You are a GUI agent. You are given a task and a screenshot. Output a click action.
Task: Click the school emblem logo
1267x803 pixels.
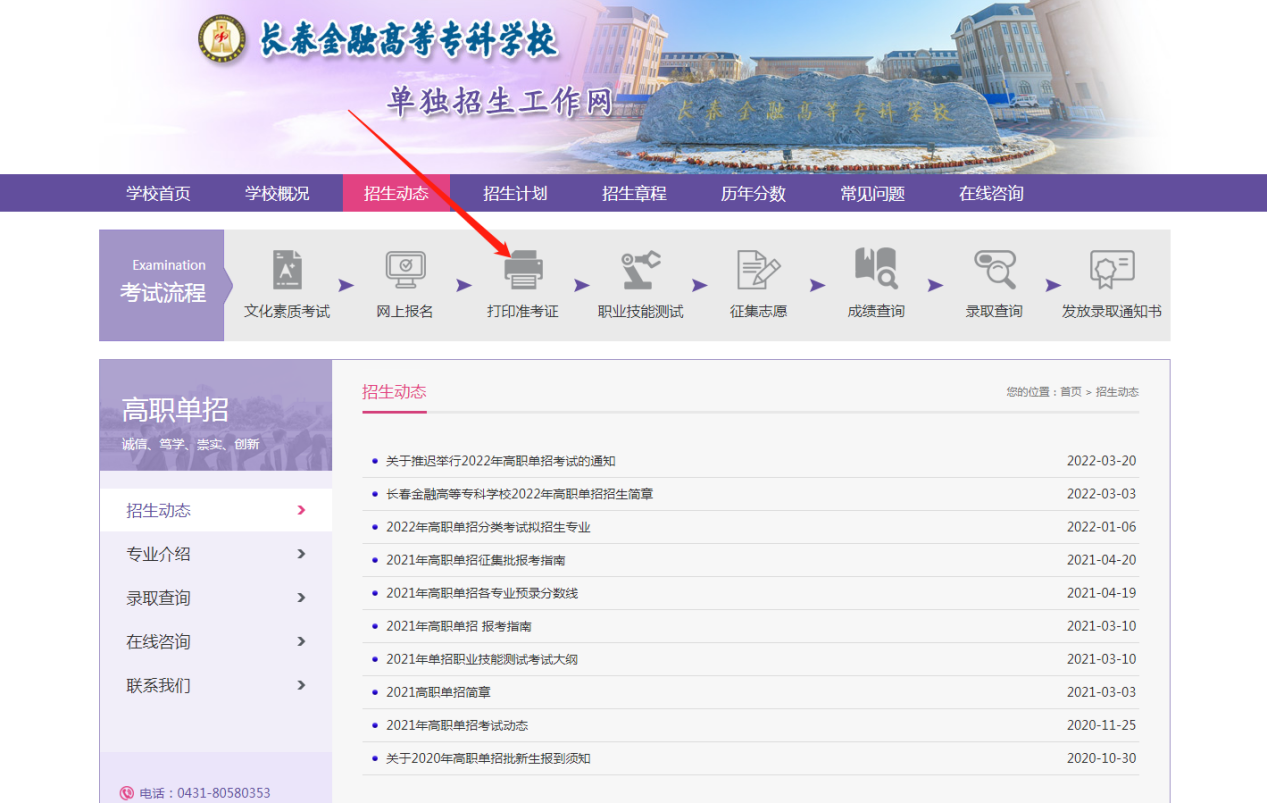[222, 39]
